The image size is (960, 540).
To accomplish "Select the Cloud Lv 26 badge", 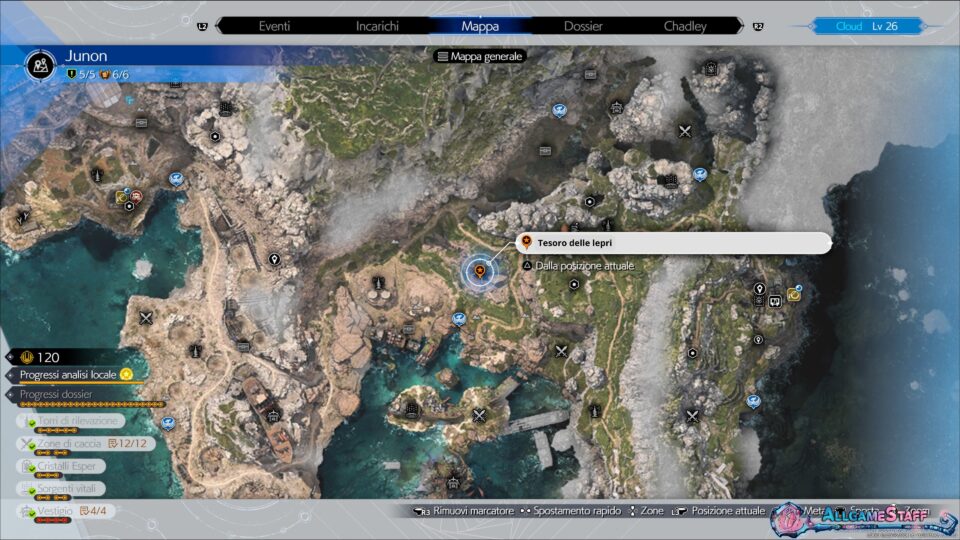I will (x=866, y=26).
